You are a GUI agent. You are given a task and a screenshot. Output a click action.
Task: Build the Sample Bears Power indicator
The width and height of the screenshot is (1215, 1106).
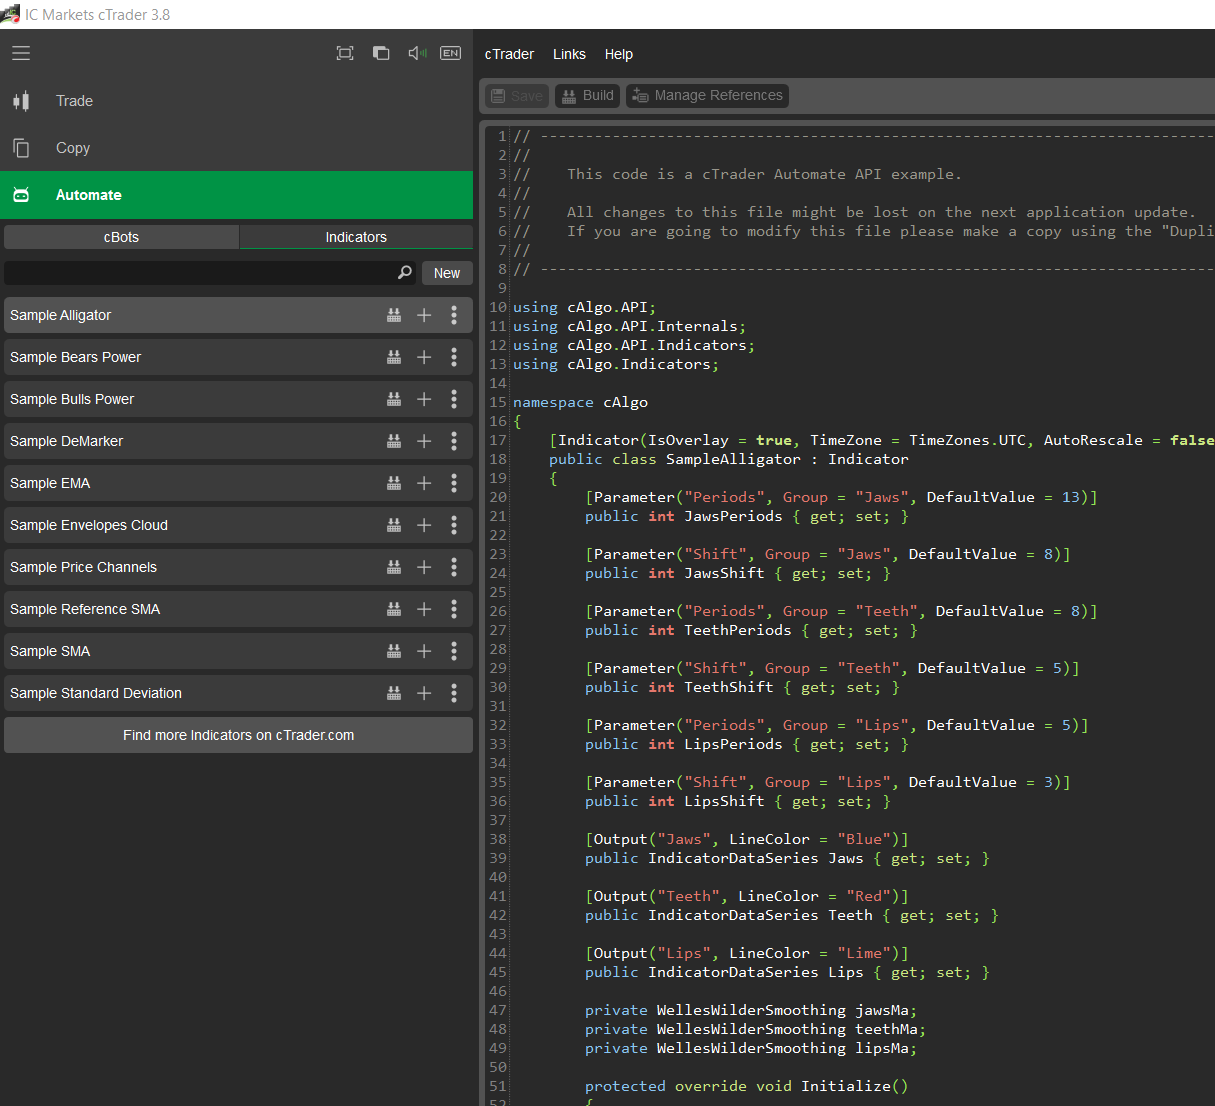[394, 357]
